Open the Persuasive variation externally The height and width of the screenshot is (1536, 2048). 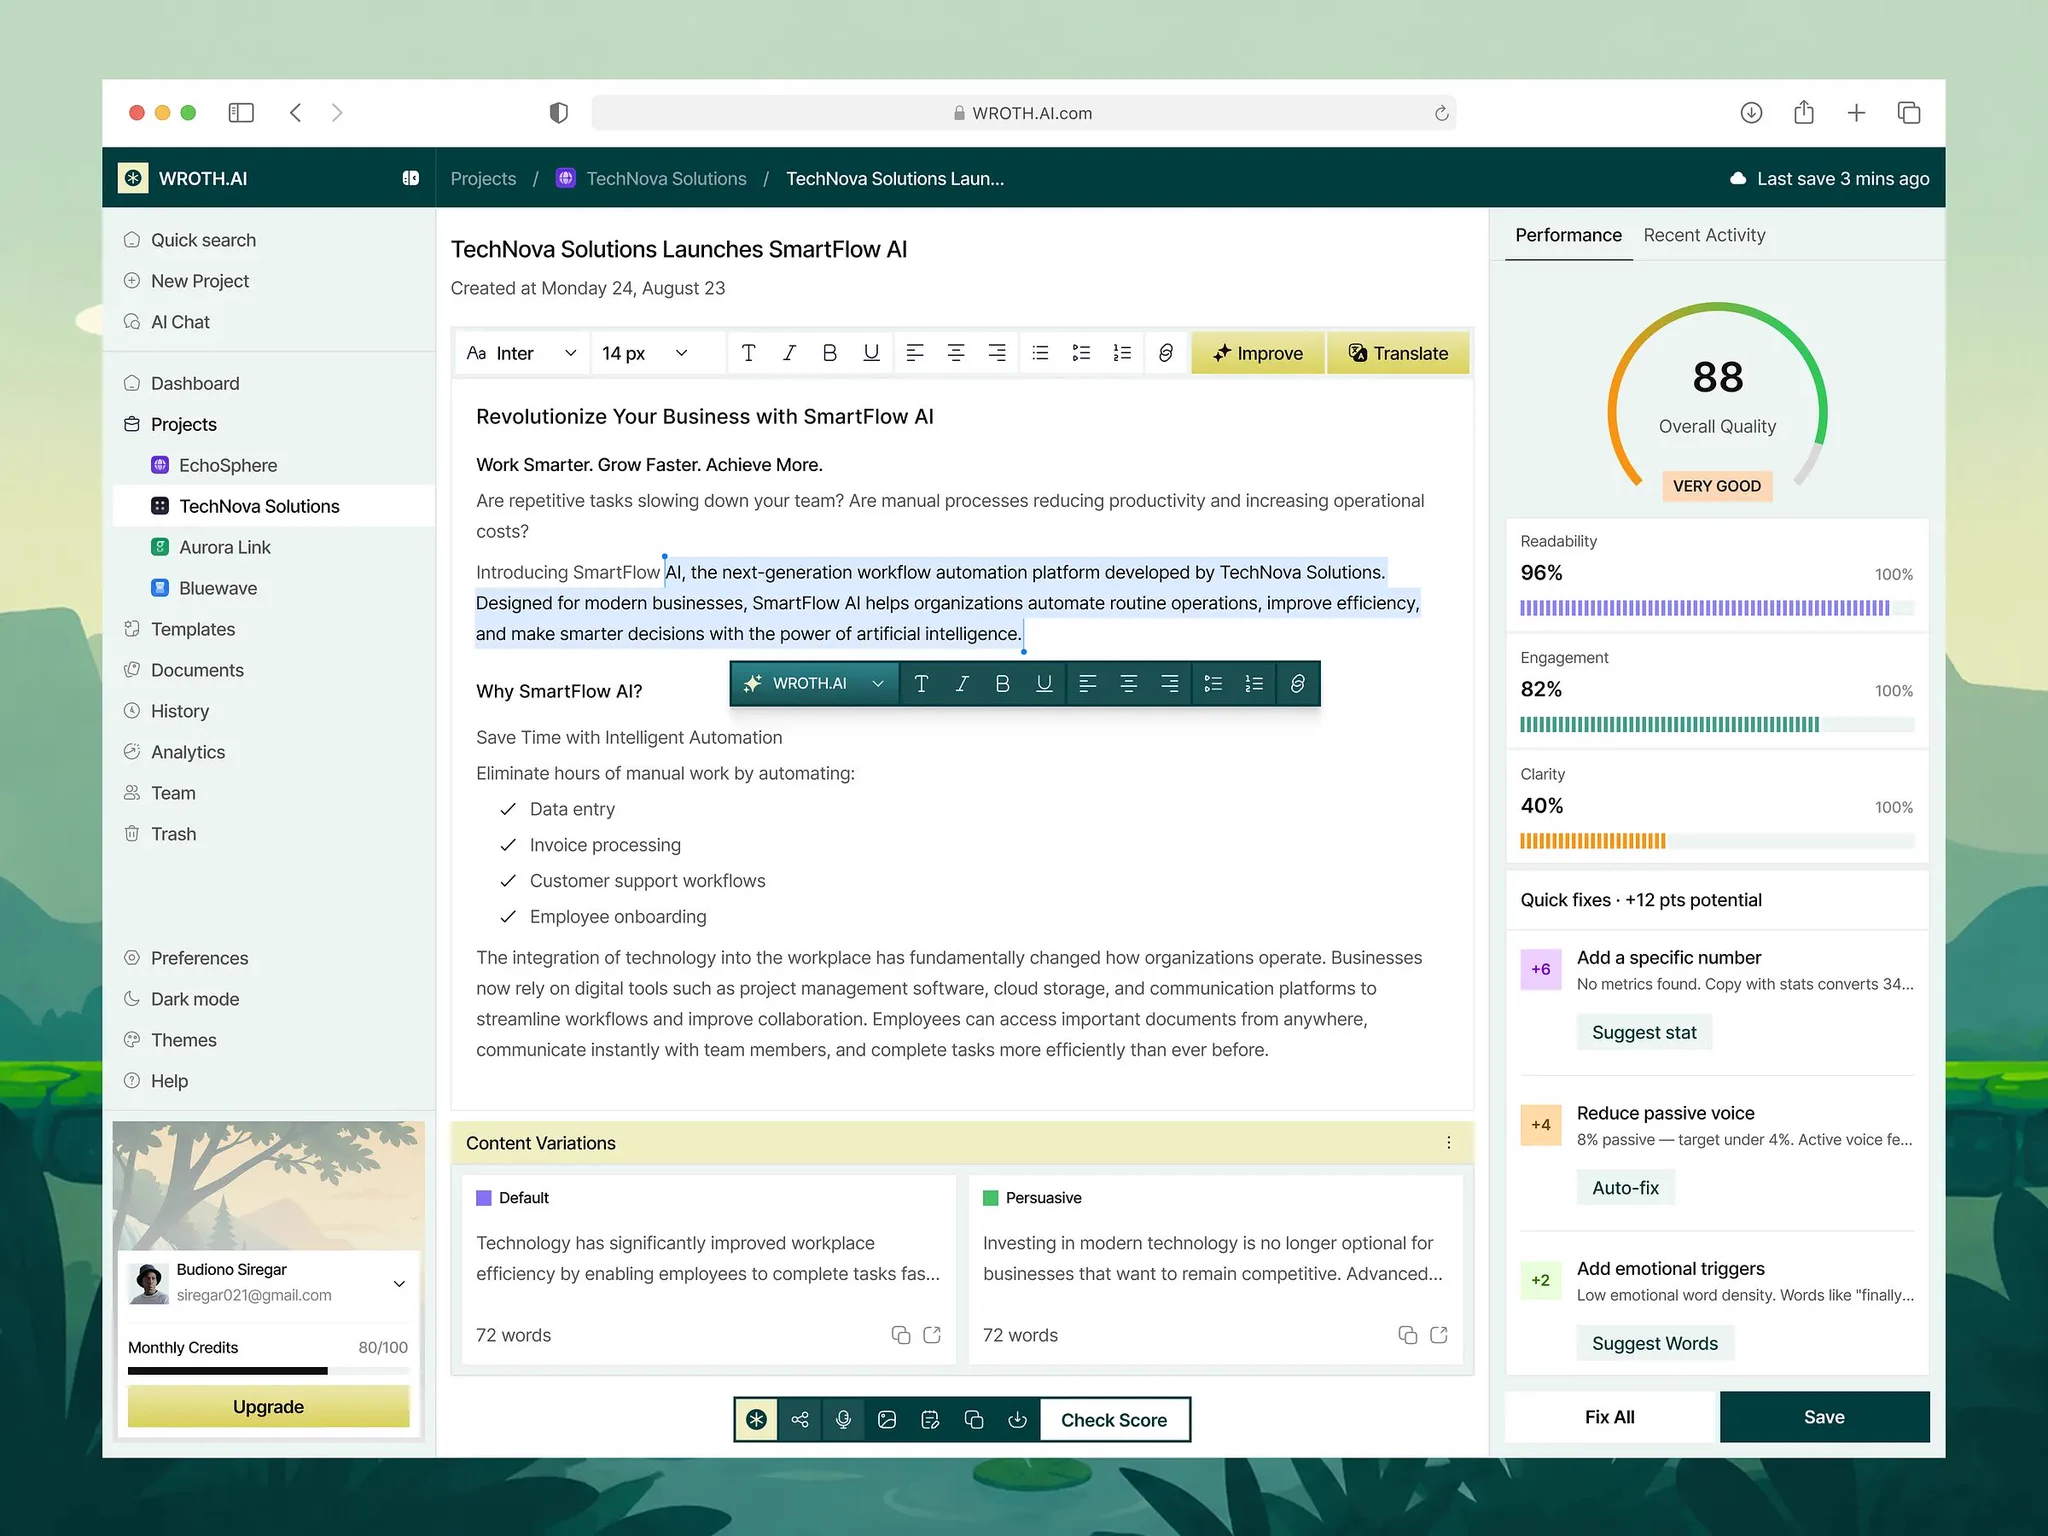[1439, 1335]
